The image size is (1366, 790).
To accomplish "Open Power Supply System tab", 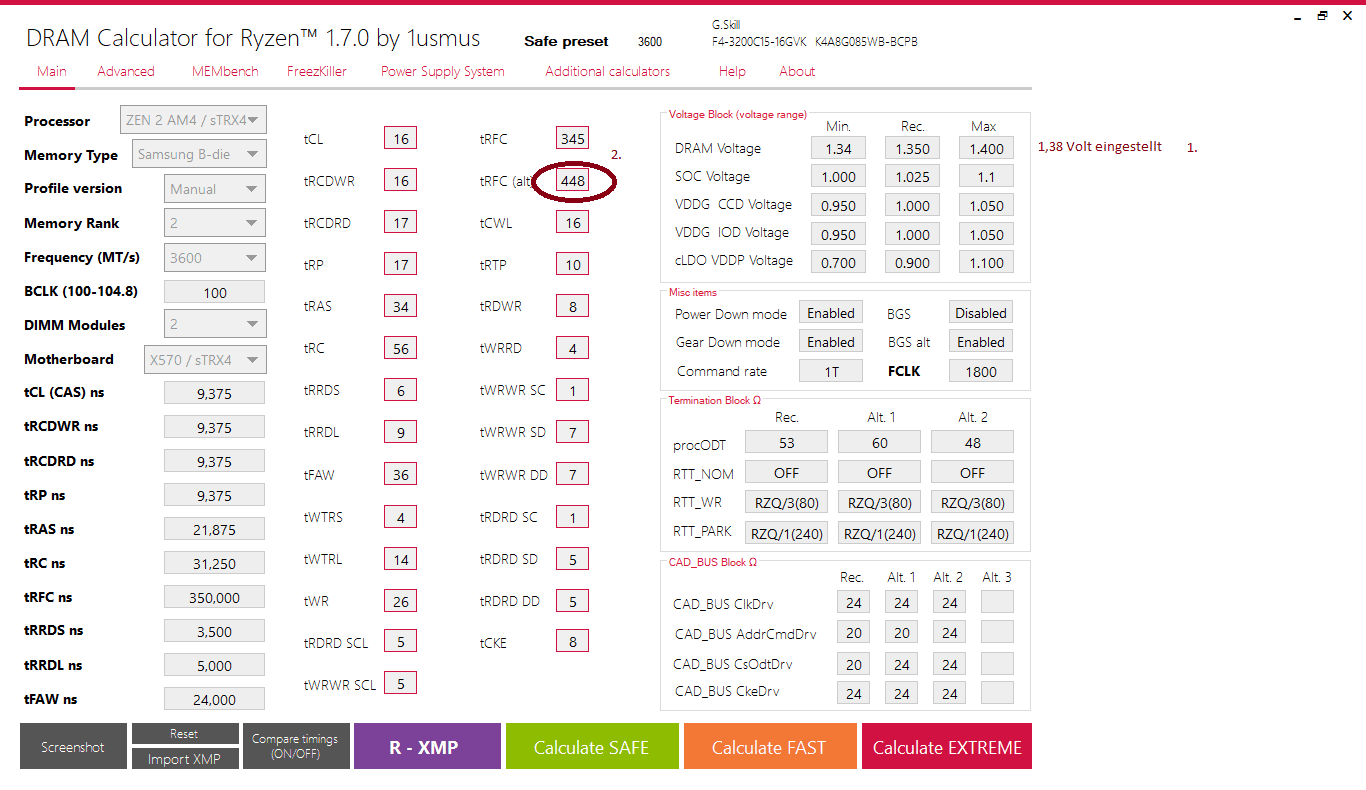I will 443,71.
